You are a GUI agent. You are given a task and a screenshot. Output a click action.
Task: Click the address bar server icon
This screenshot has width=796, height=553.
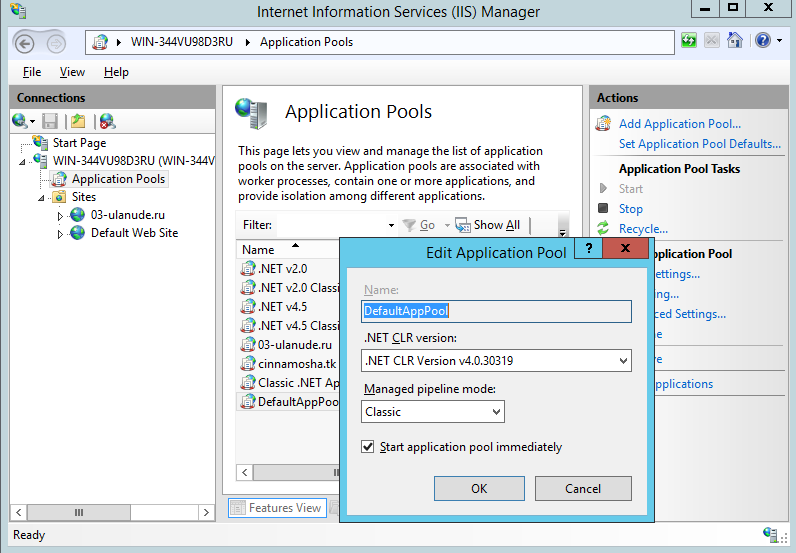tap(100, 42)
